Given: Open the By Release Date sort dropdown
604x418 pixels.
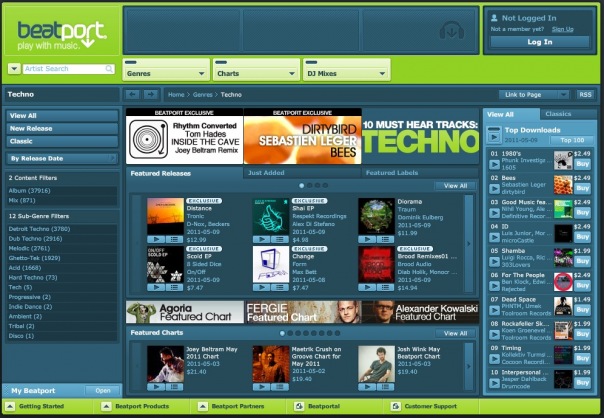Looking at the screenshot, I should coord(62,158).
